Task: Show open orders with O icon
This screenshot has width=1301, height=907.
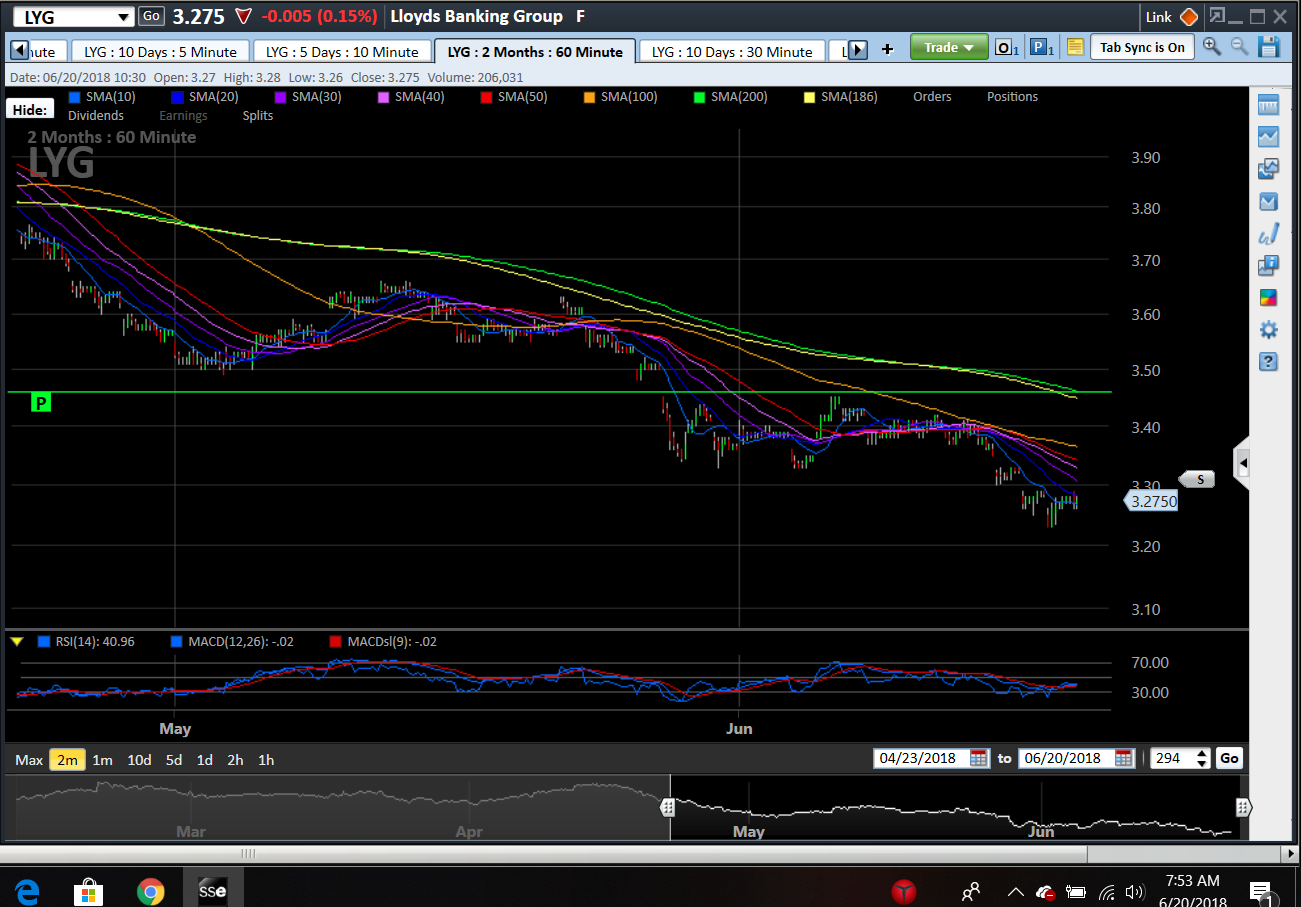Action: [x=1006, y=48]
